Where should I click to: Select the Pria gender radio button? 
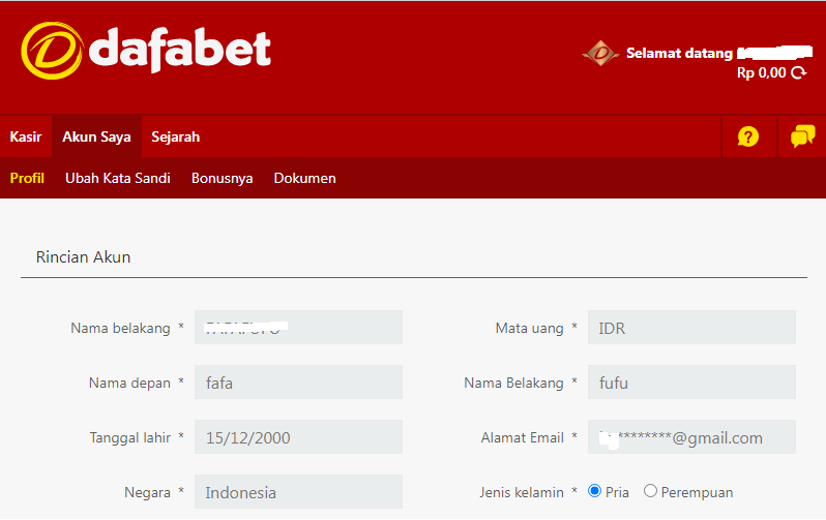[594, 491]
